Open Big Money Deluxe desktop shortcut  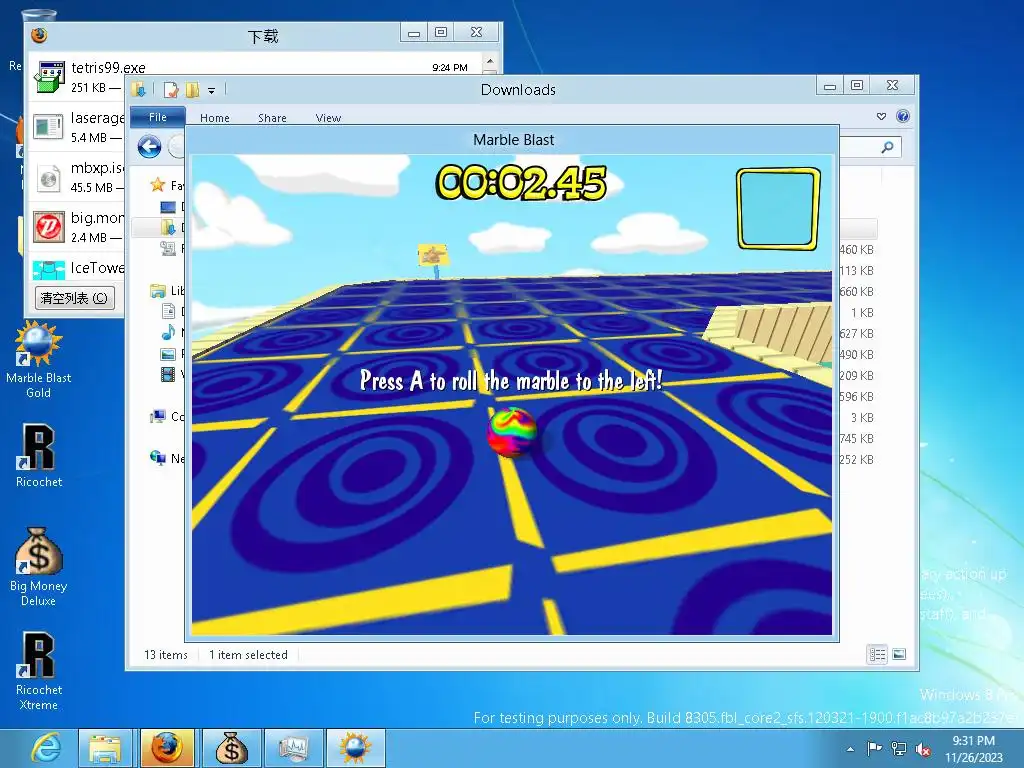click(x=39, y=566)
